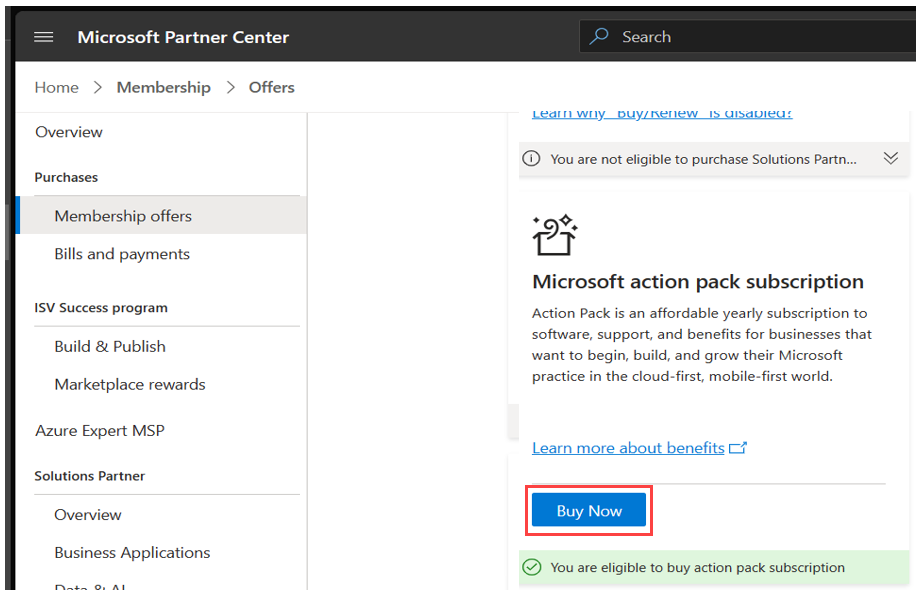The width and height of the screenshot is (916, 590).
Task: Select Business Applications in sidebar
Action: click(x=132, y=553)
